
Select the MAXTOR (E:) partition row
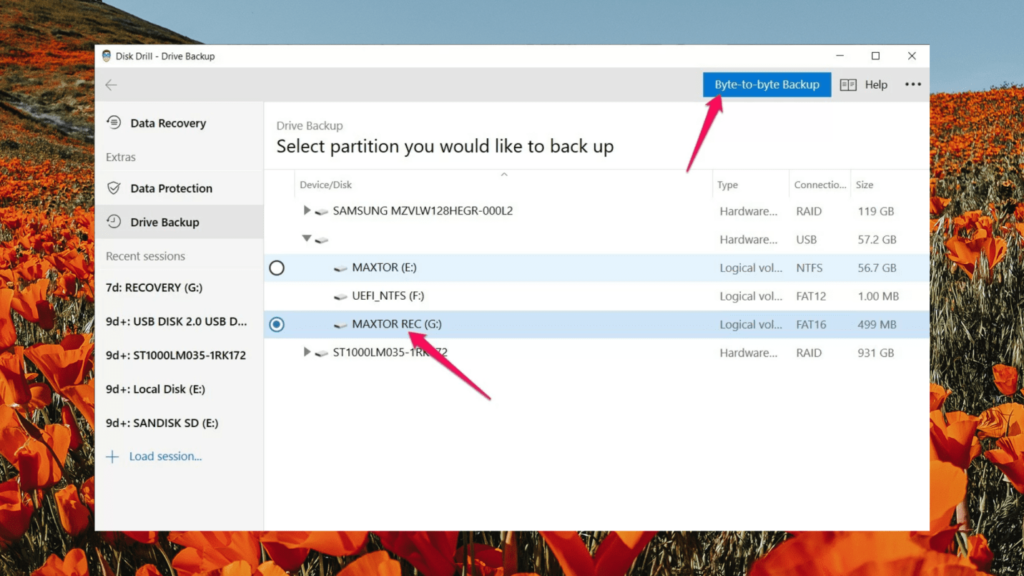coord(596,268)
